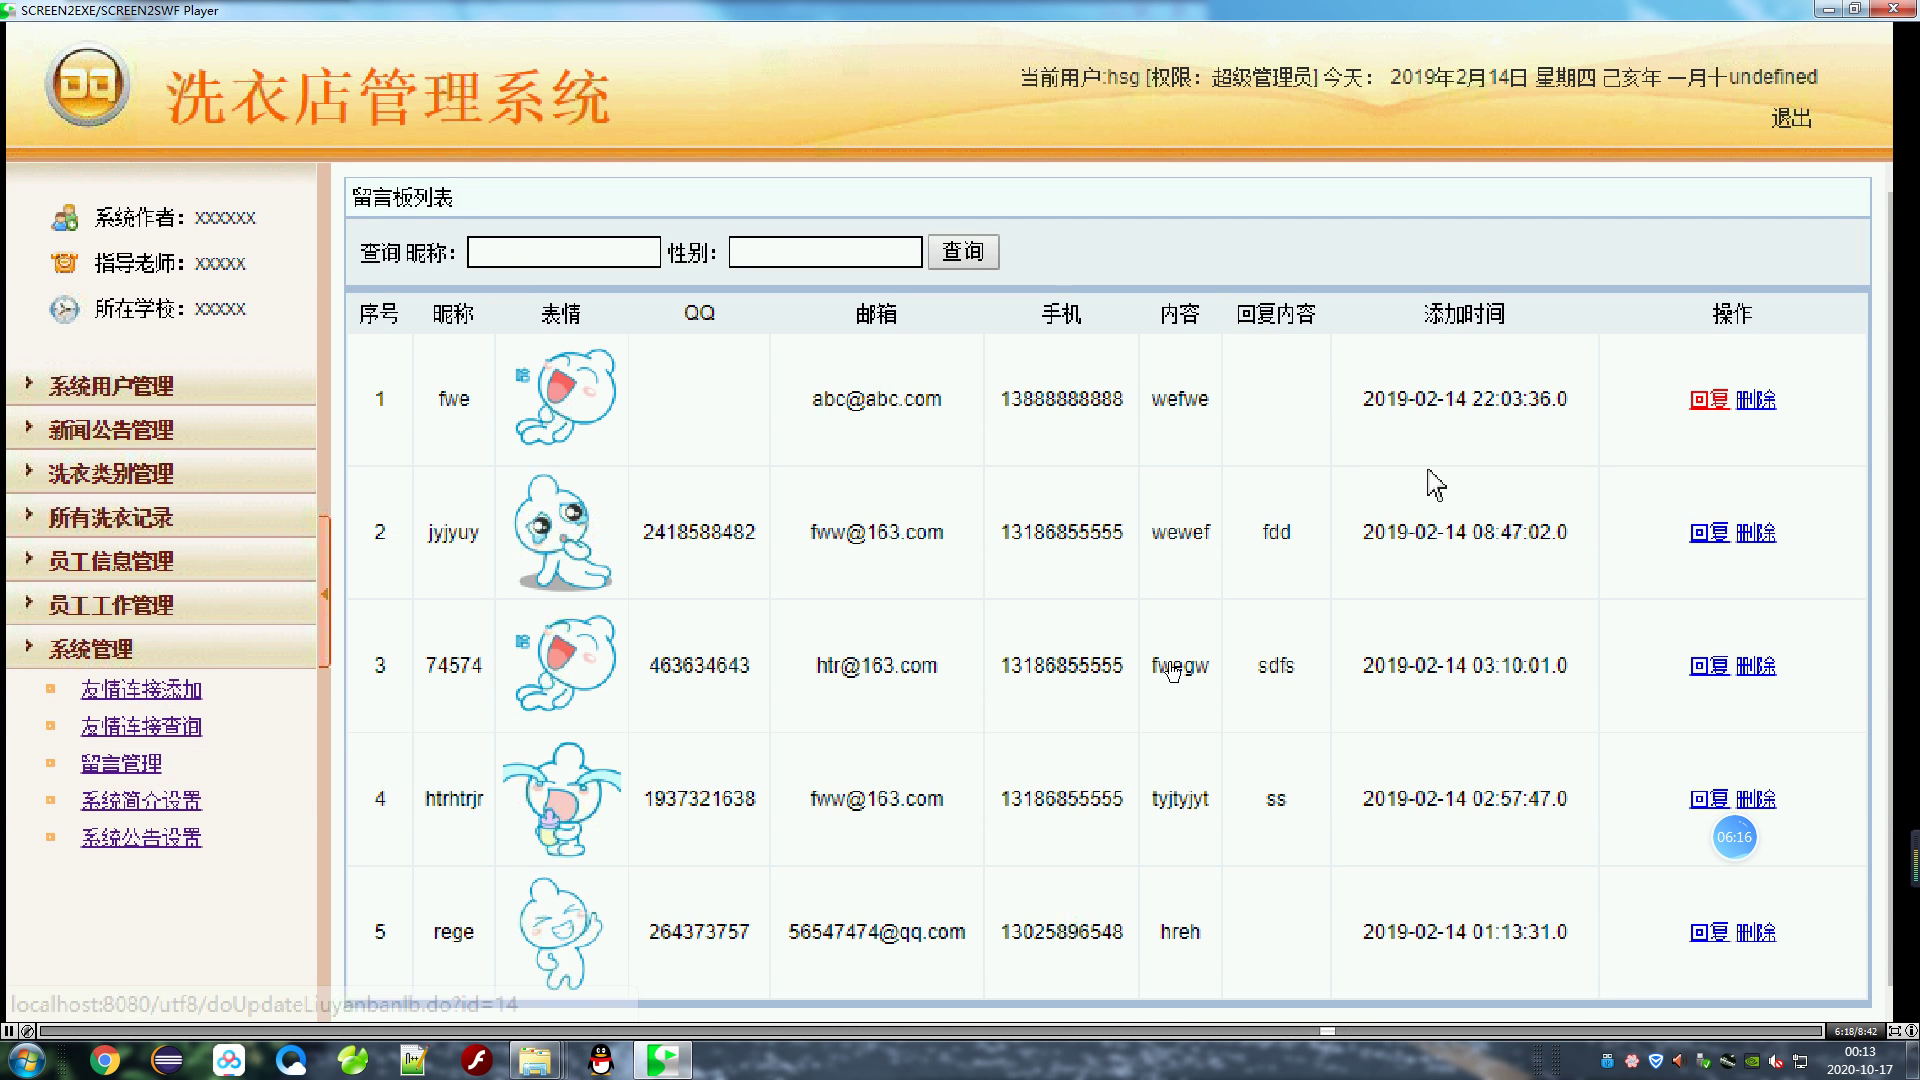The image size is (1920, 1080).
Task: Open the blue Q cloud browser taskbar icon
Action: pyautogui.click(x=291, y=1060)
